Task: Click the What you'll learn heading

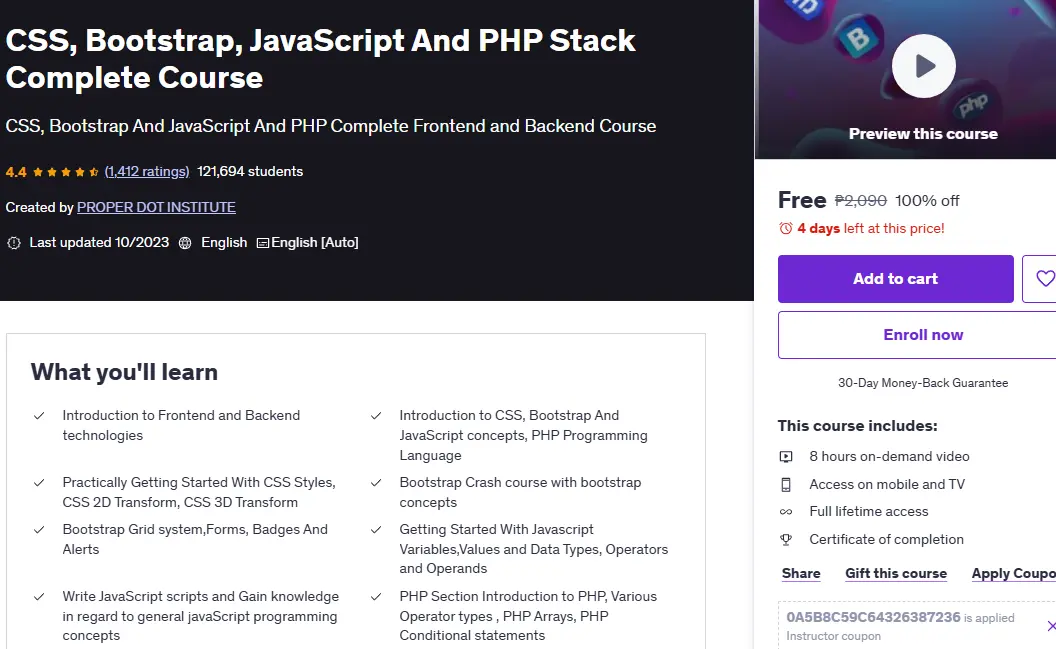Action: (x=124, y=372)
